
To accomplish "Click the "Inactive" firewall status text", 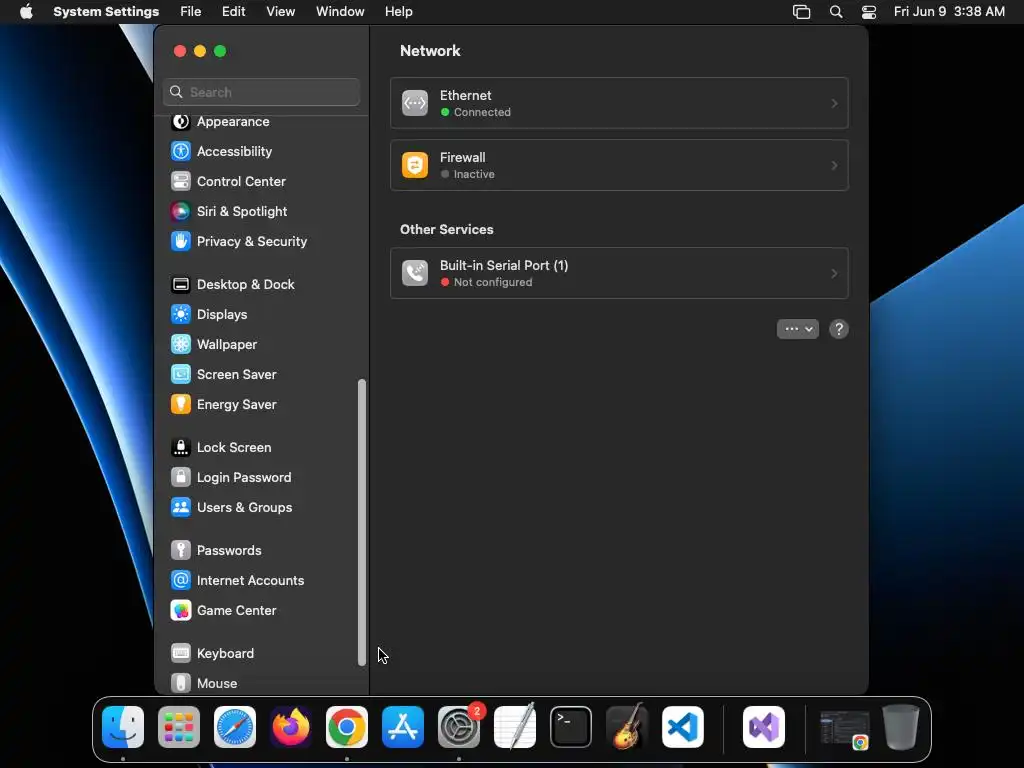I will 473,174.
